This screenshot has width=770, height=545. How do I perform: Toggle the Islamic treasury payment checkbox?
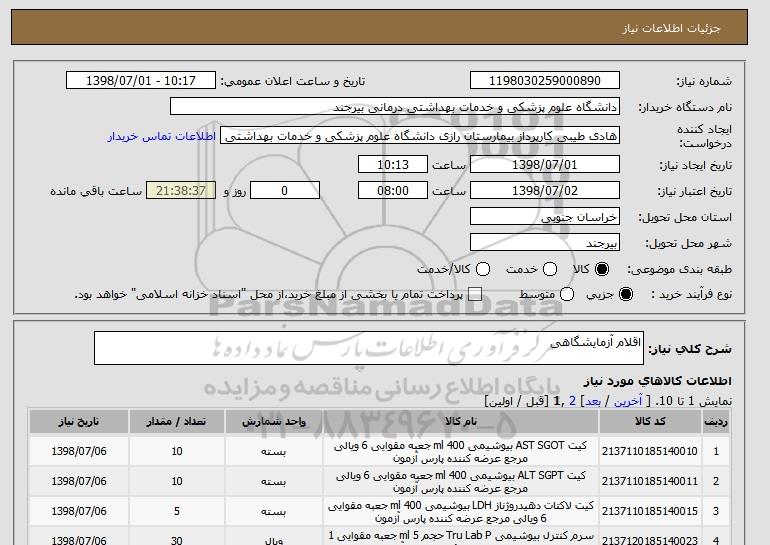(x=475, y=294)
